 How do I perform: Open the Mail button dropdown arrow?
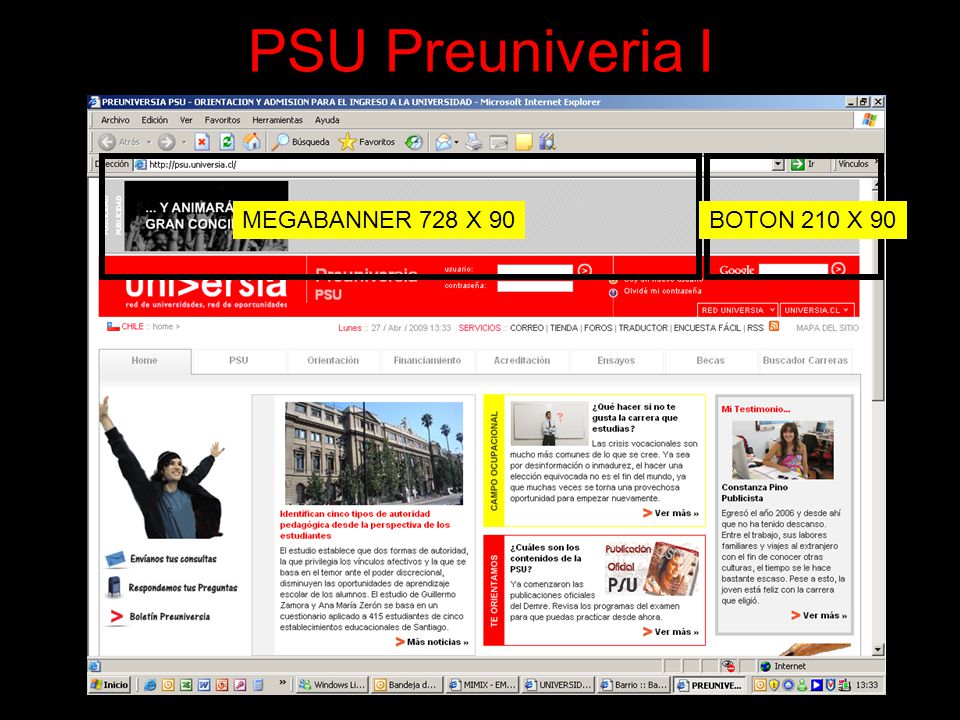[457, 143]
